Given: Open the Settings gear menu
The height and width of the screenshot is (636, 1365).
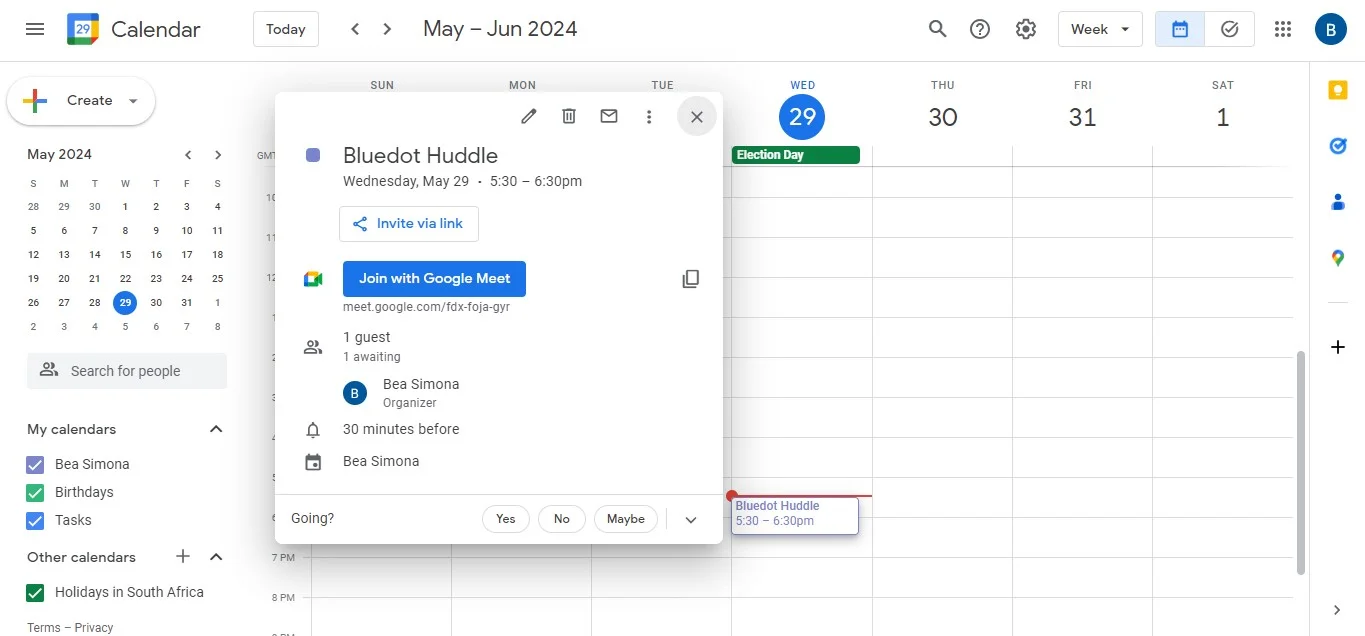Looking at the screenshot, I should point(1026,29).
